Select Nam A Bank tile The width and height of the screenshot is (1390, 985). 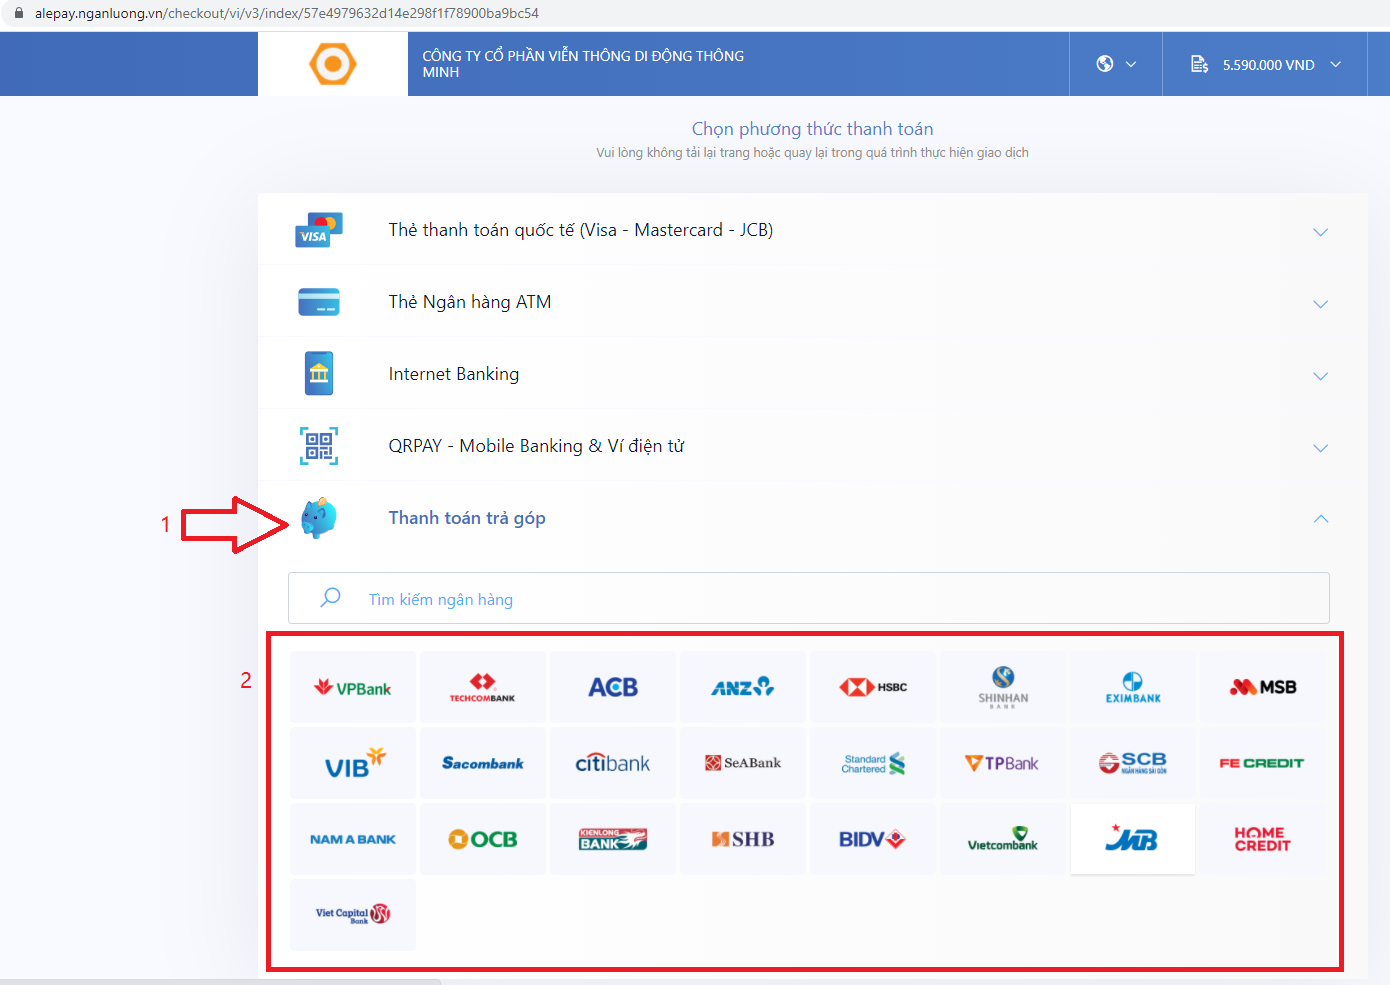(353, 839)
